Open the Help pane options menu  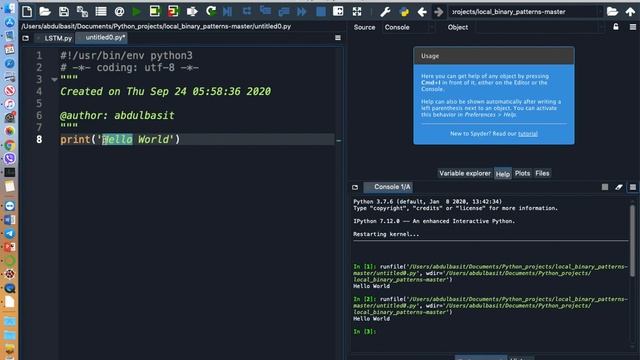coord(633,27)
